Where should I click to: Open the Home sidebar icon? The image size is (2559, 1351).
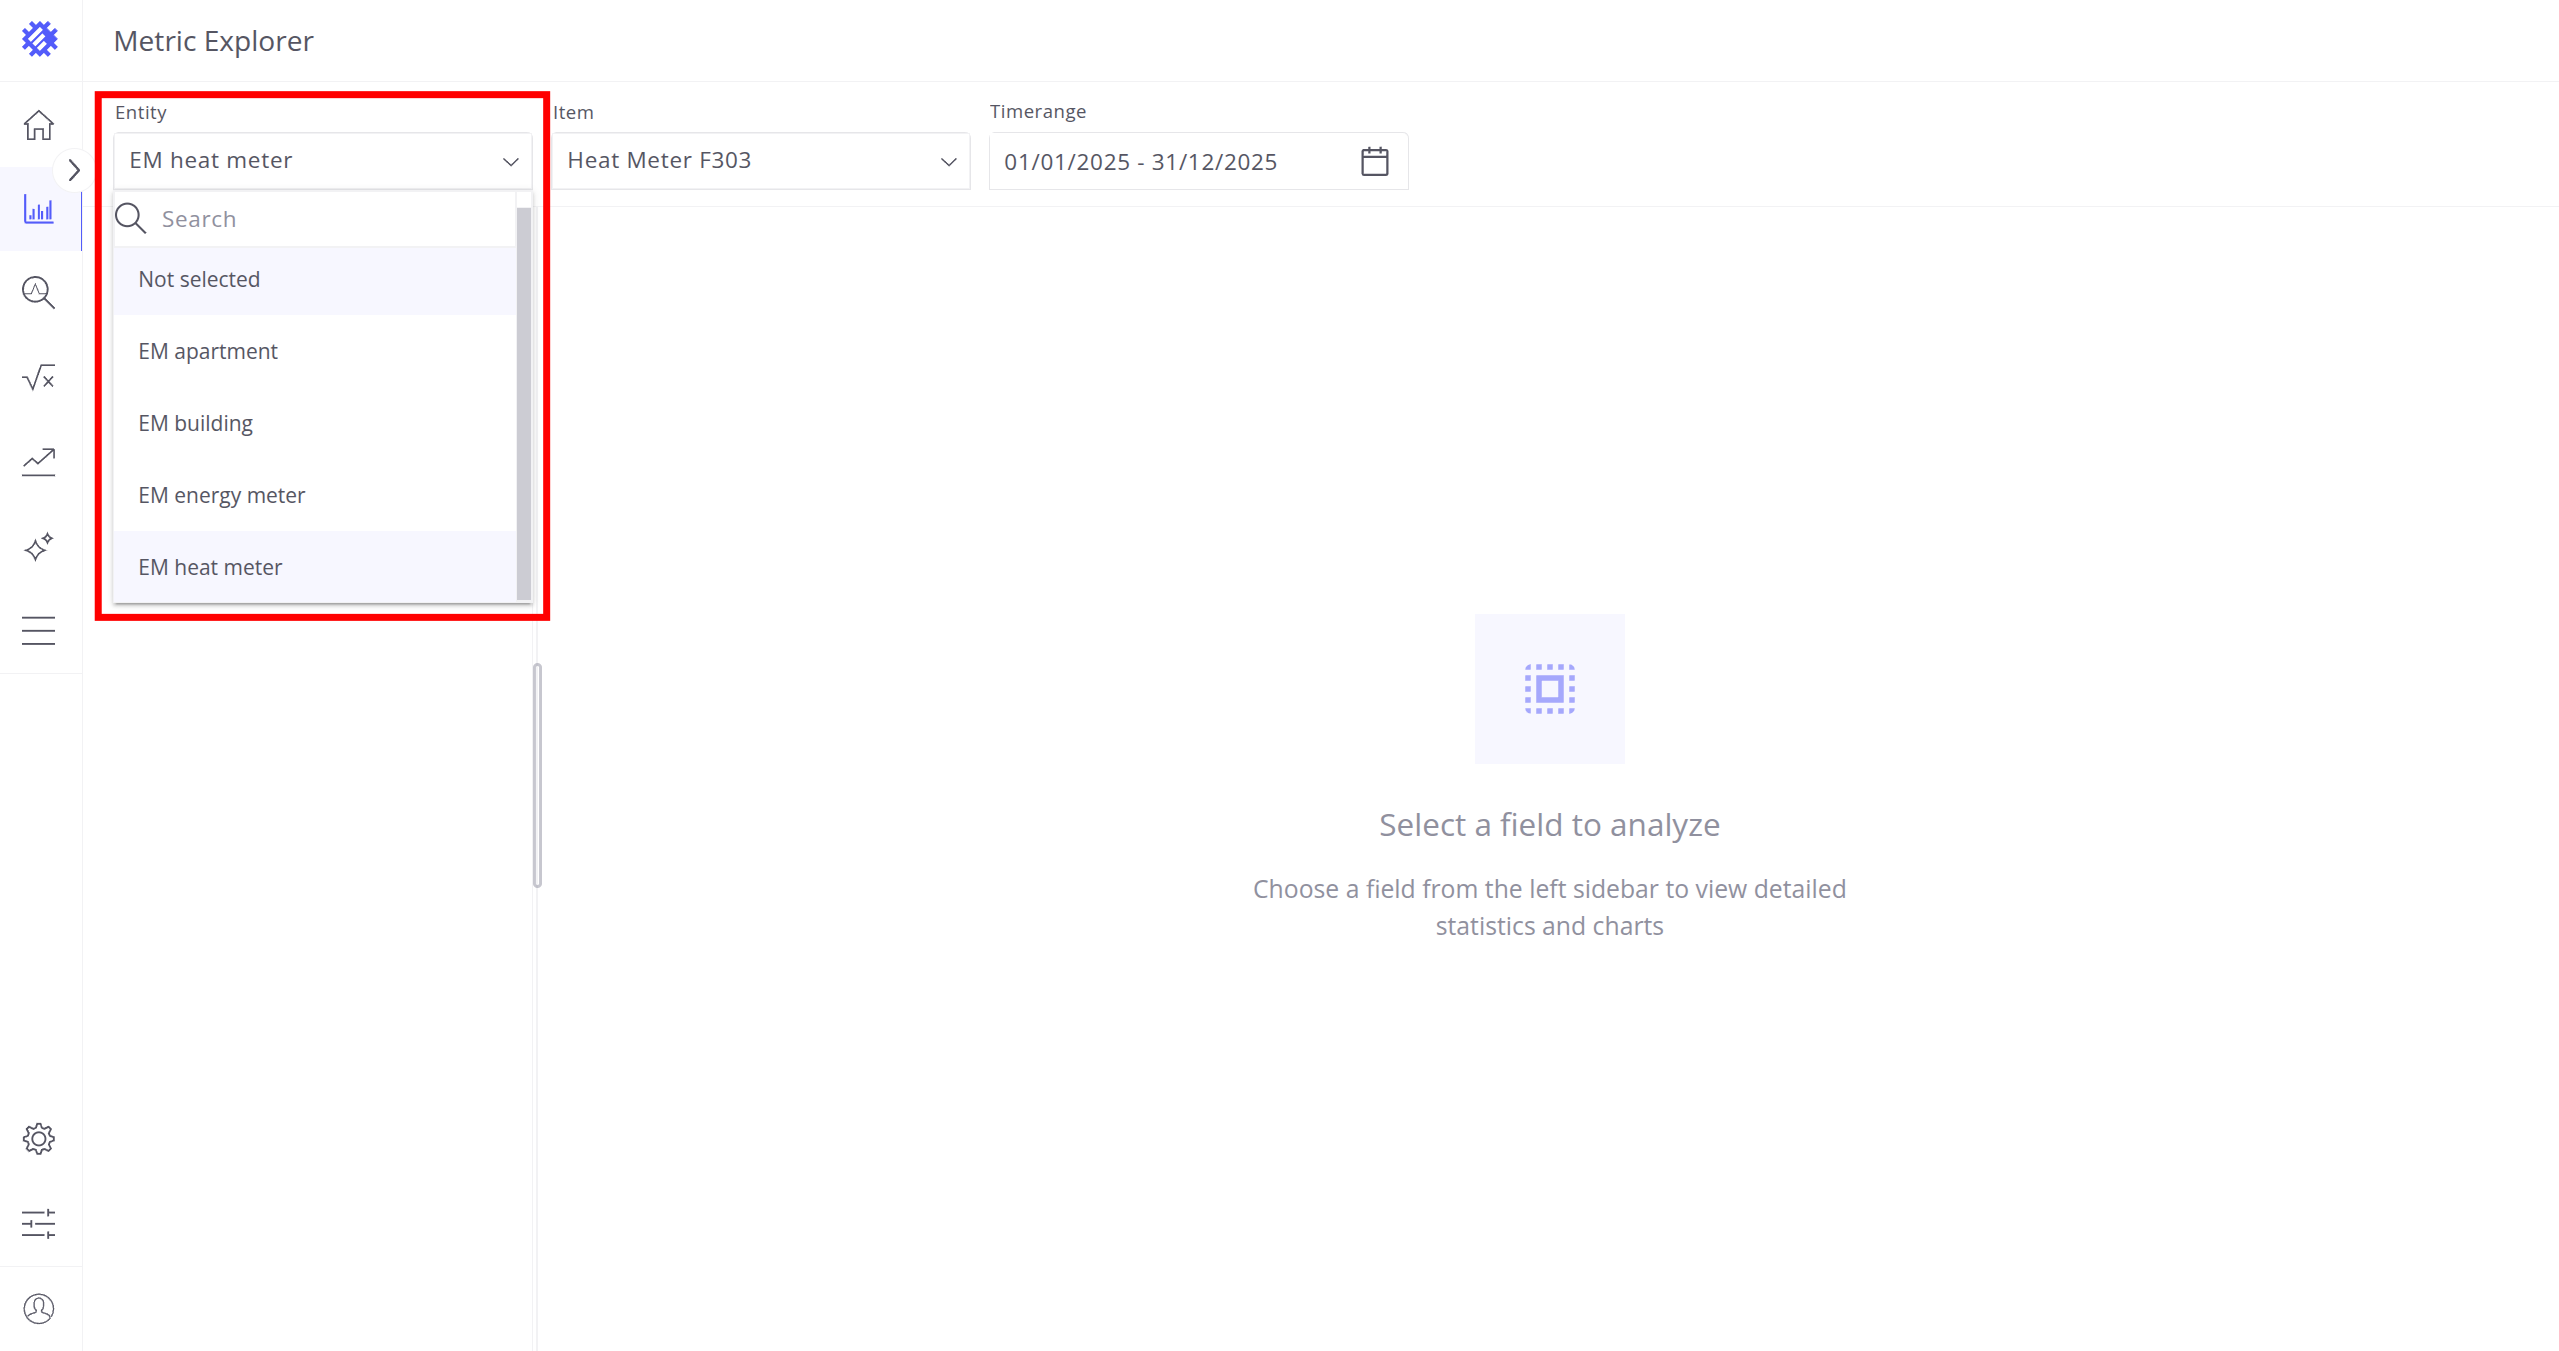[39, 125]
